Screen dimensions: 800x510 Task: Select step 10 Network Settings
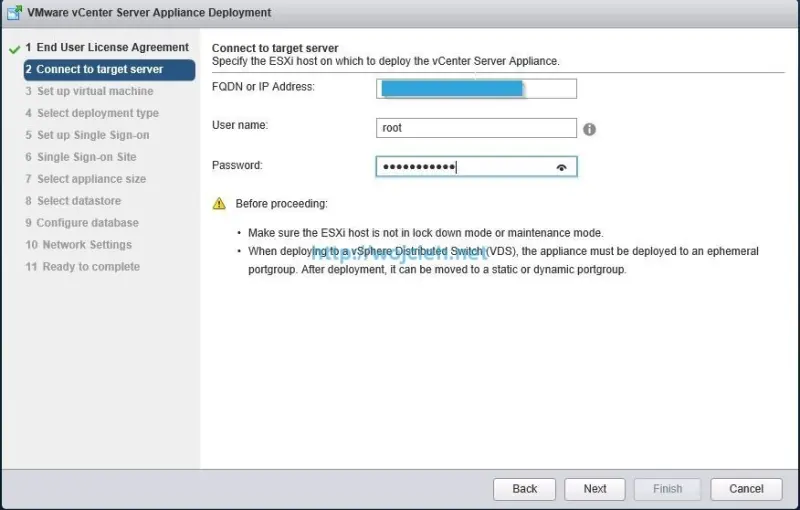[79, 245]
